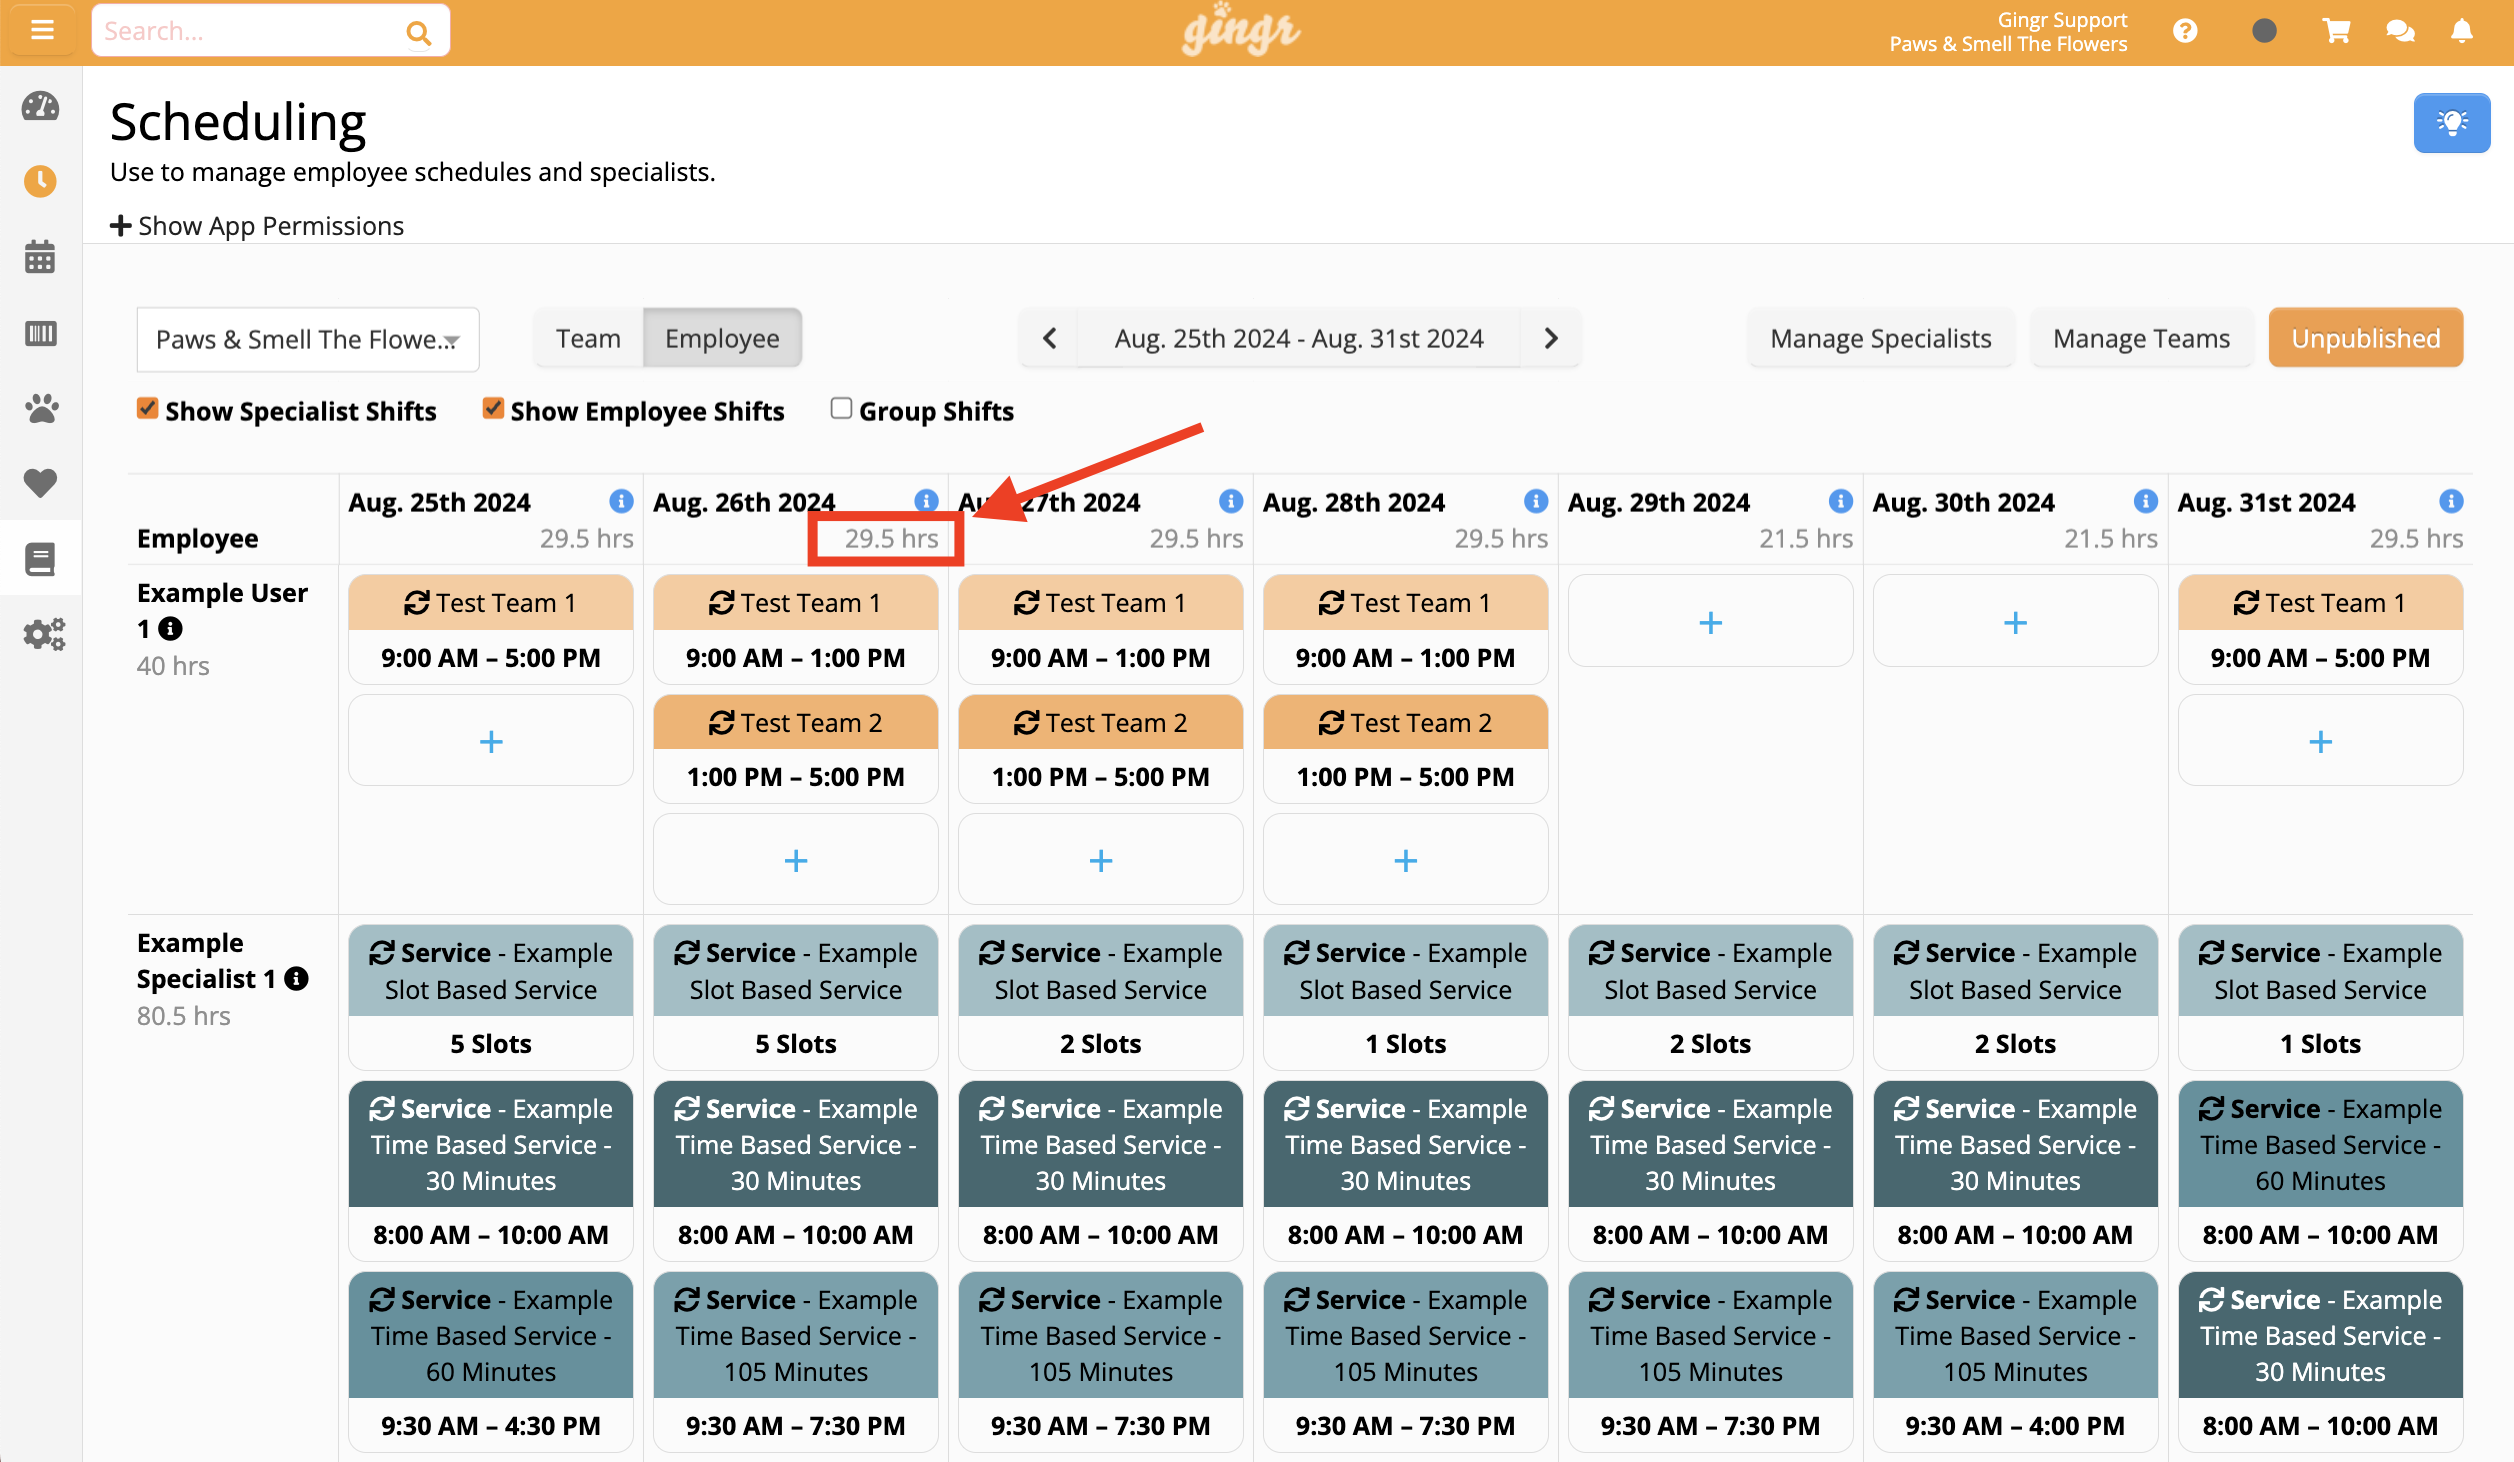
Task: Click Gingr Support account name
Action: coord(2062,20)
